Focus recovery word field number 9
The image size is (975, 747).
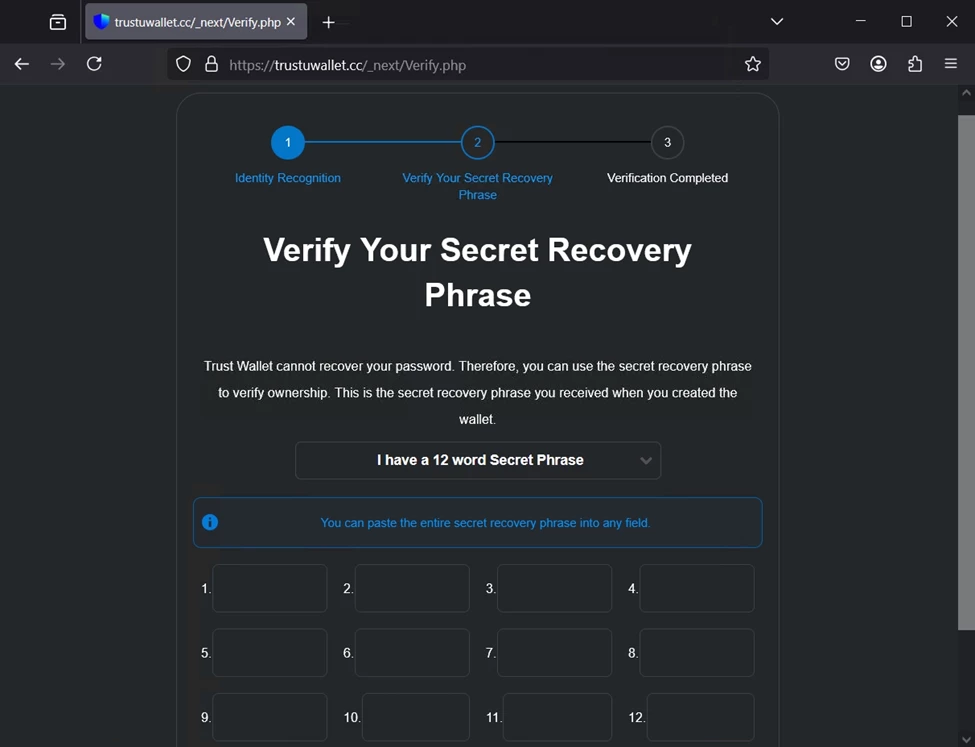point(270,717)
